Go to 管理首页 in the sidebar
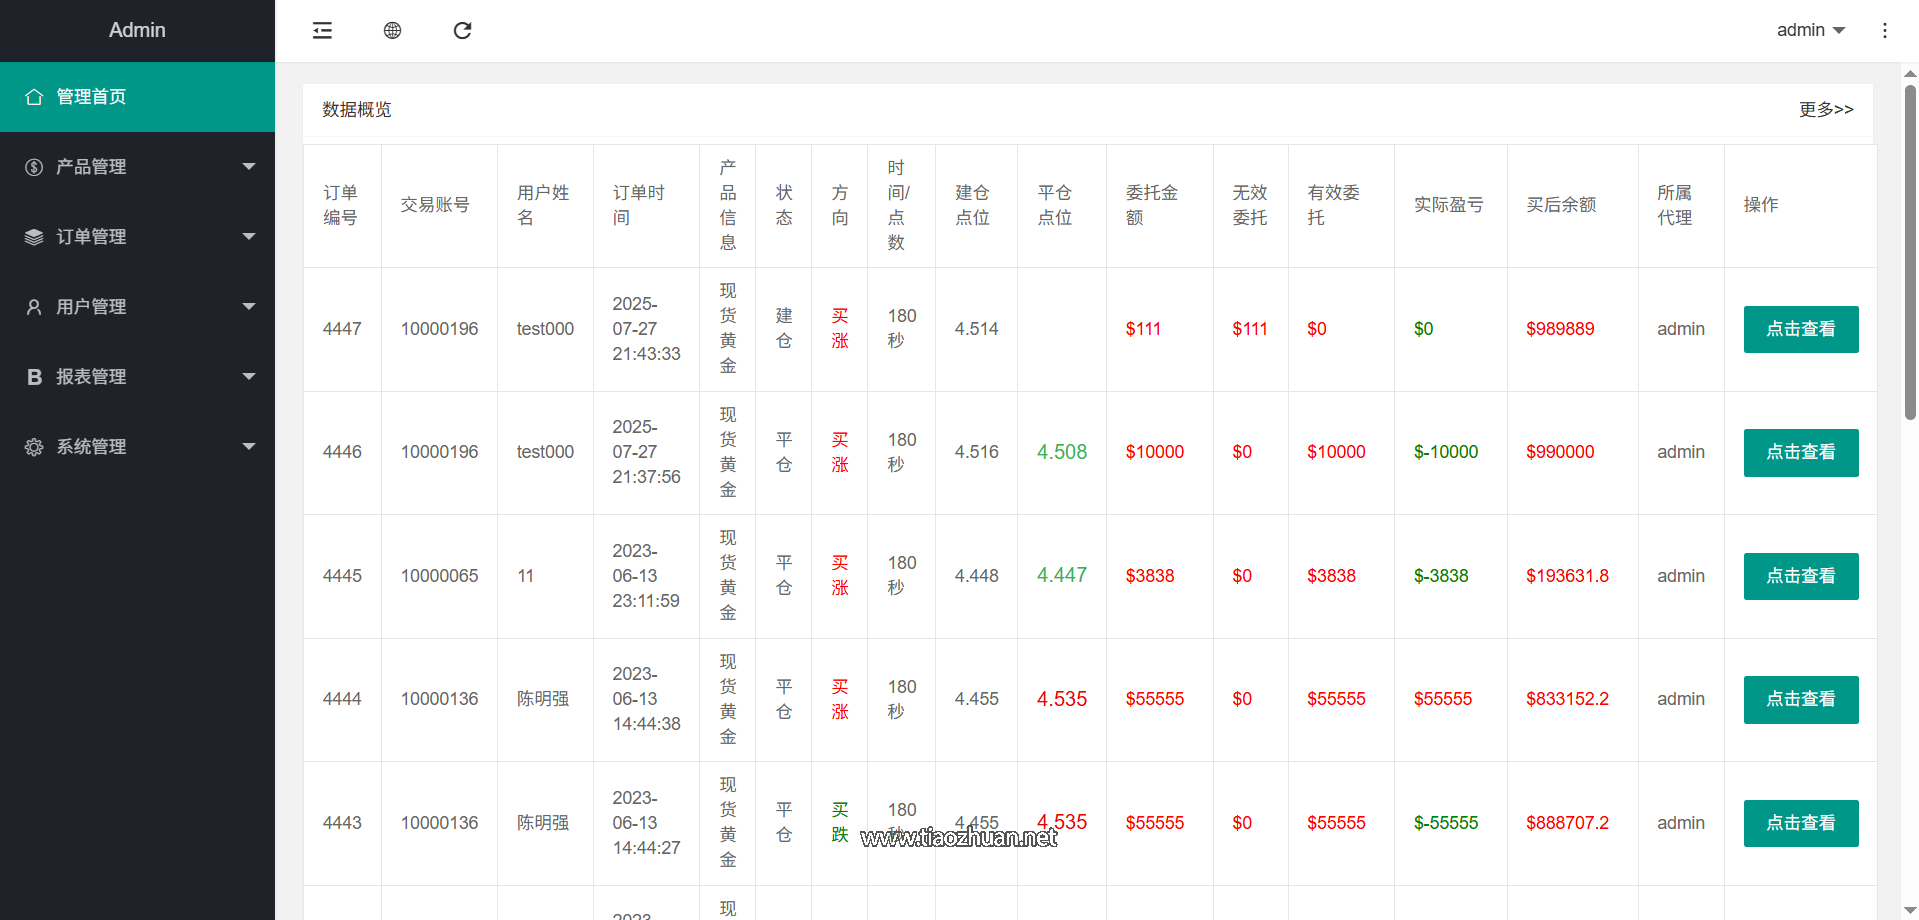Screen dimensions: 1919x920 pos(137,97)
